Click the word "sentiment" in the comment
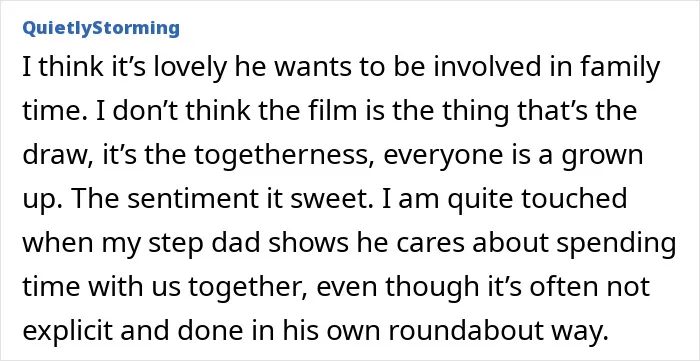This screenshot has width=700, height=361. (x=189, y=199)
